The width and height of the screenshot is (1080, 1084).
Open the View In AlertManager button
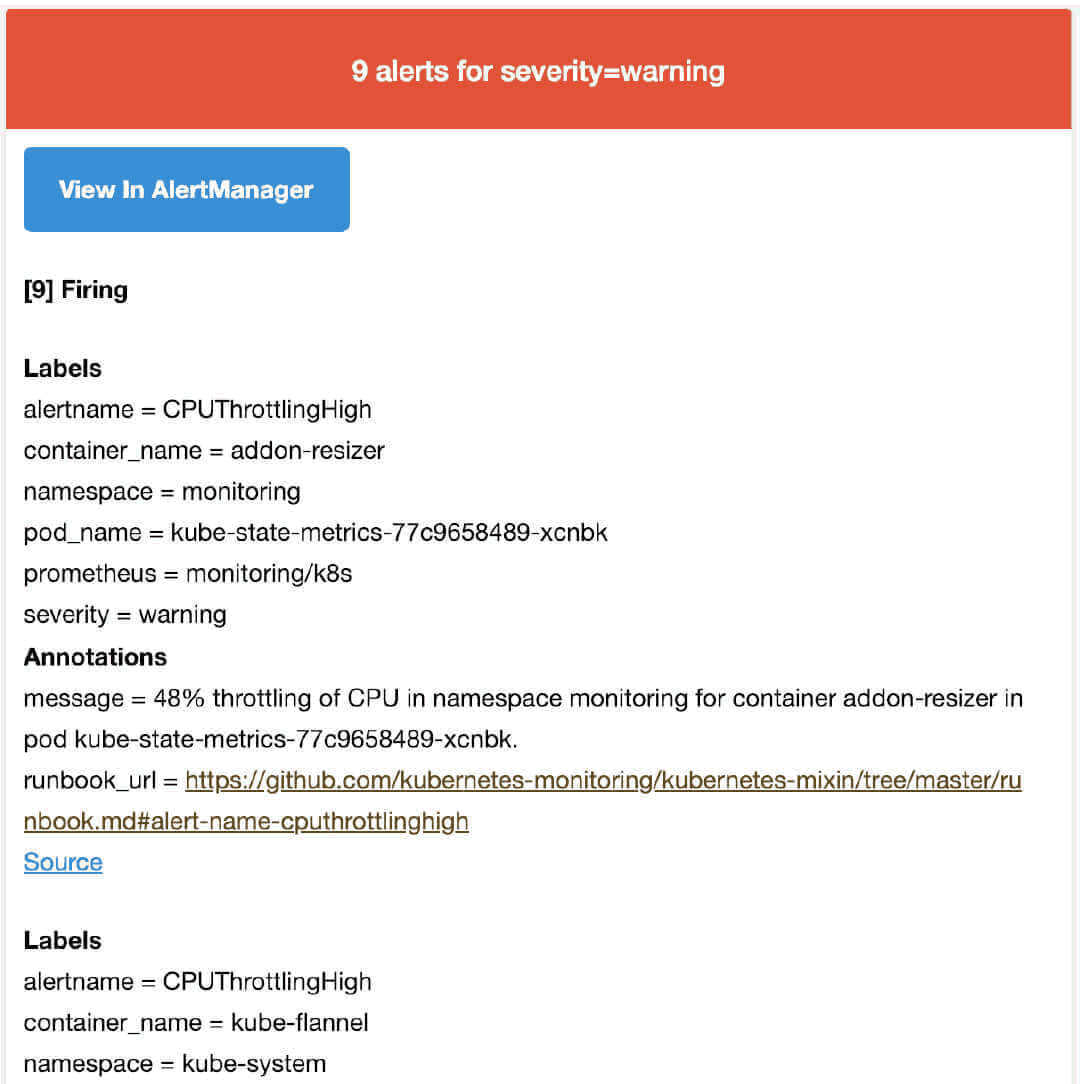pos(187,189)
